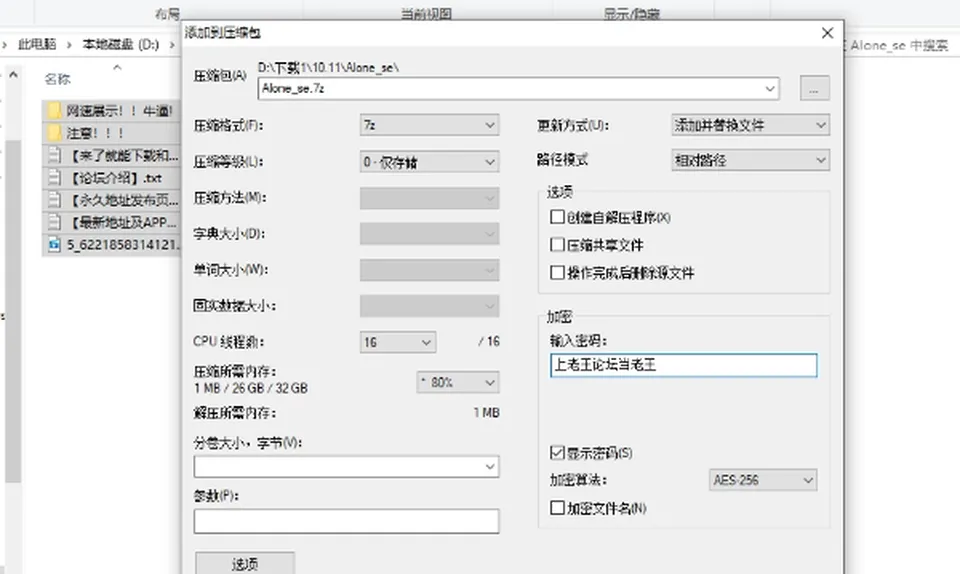This screenshot has width=960, height=574.
Task: Click the 参数 parameters input field
Action: tap(347, 521)
